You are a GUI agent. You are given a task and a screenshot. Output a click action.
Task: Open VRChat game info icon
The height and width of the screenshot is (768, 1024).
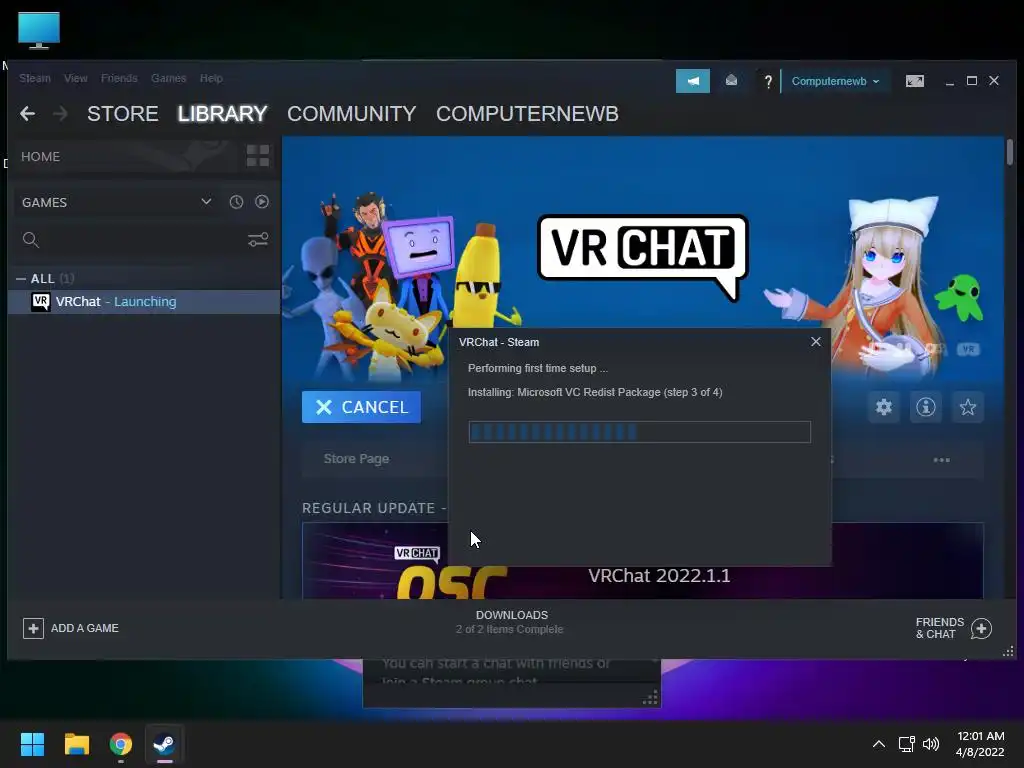pyautogui.click(x=925, y=407)
